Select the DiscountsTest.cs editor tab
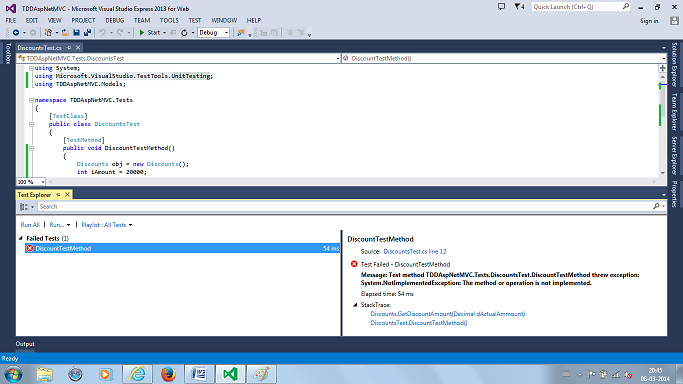Screen dimensions: 683x384 (x=40, y=48)
